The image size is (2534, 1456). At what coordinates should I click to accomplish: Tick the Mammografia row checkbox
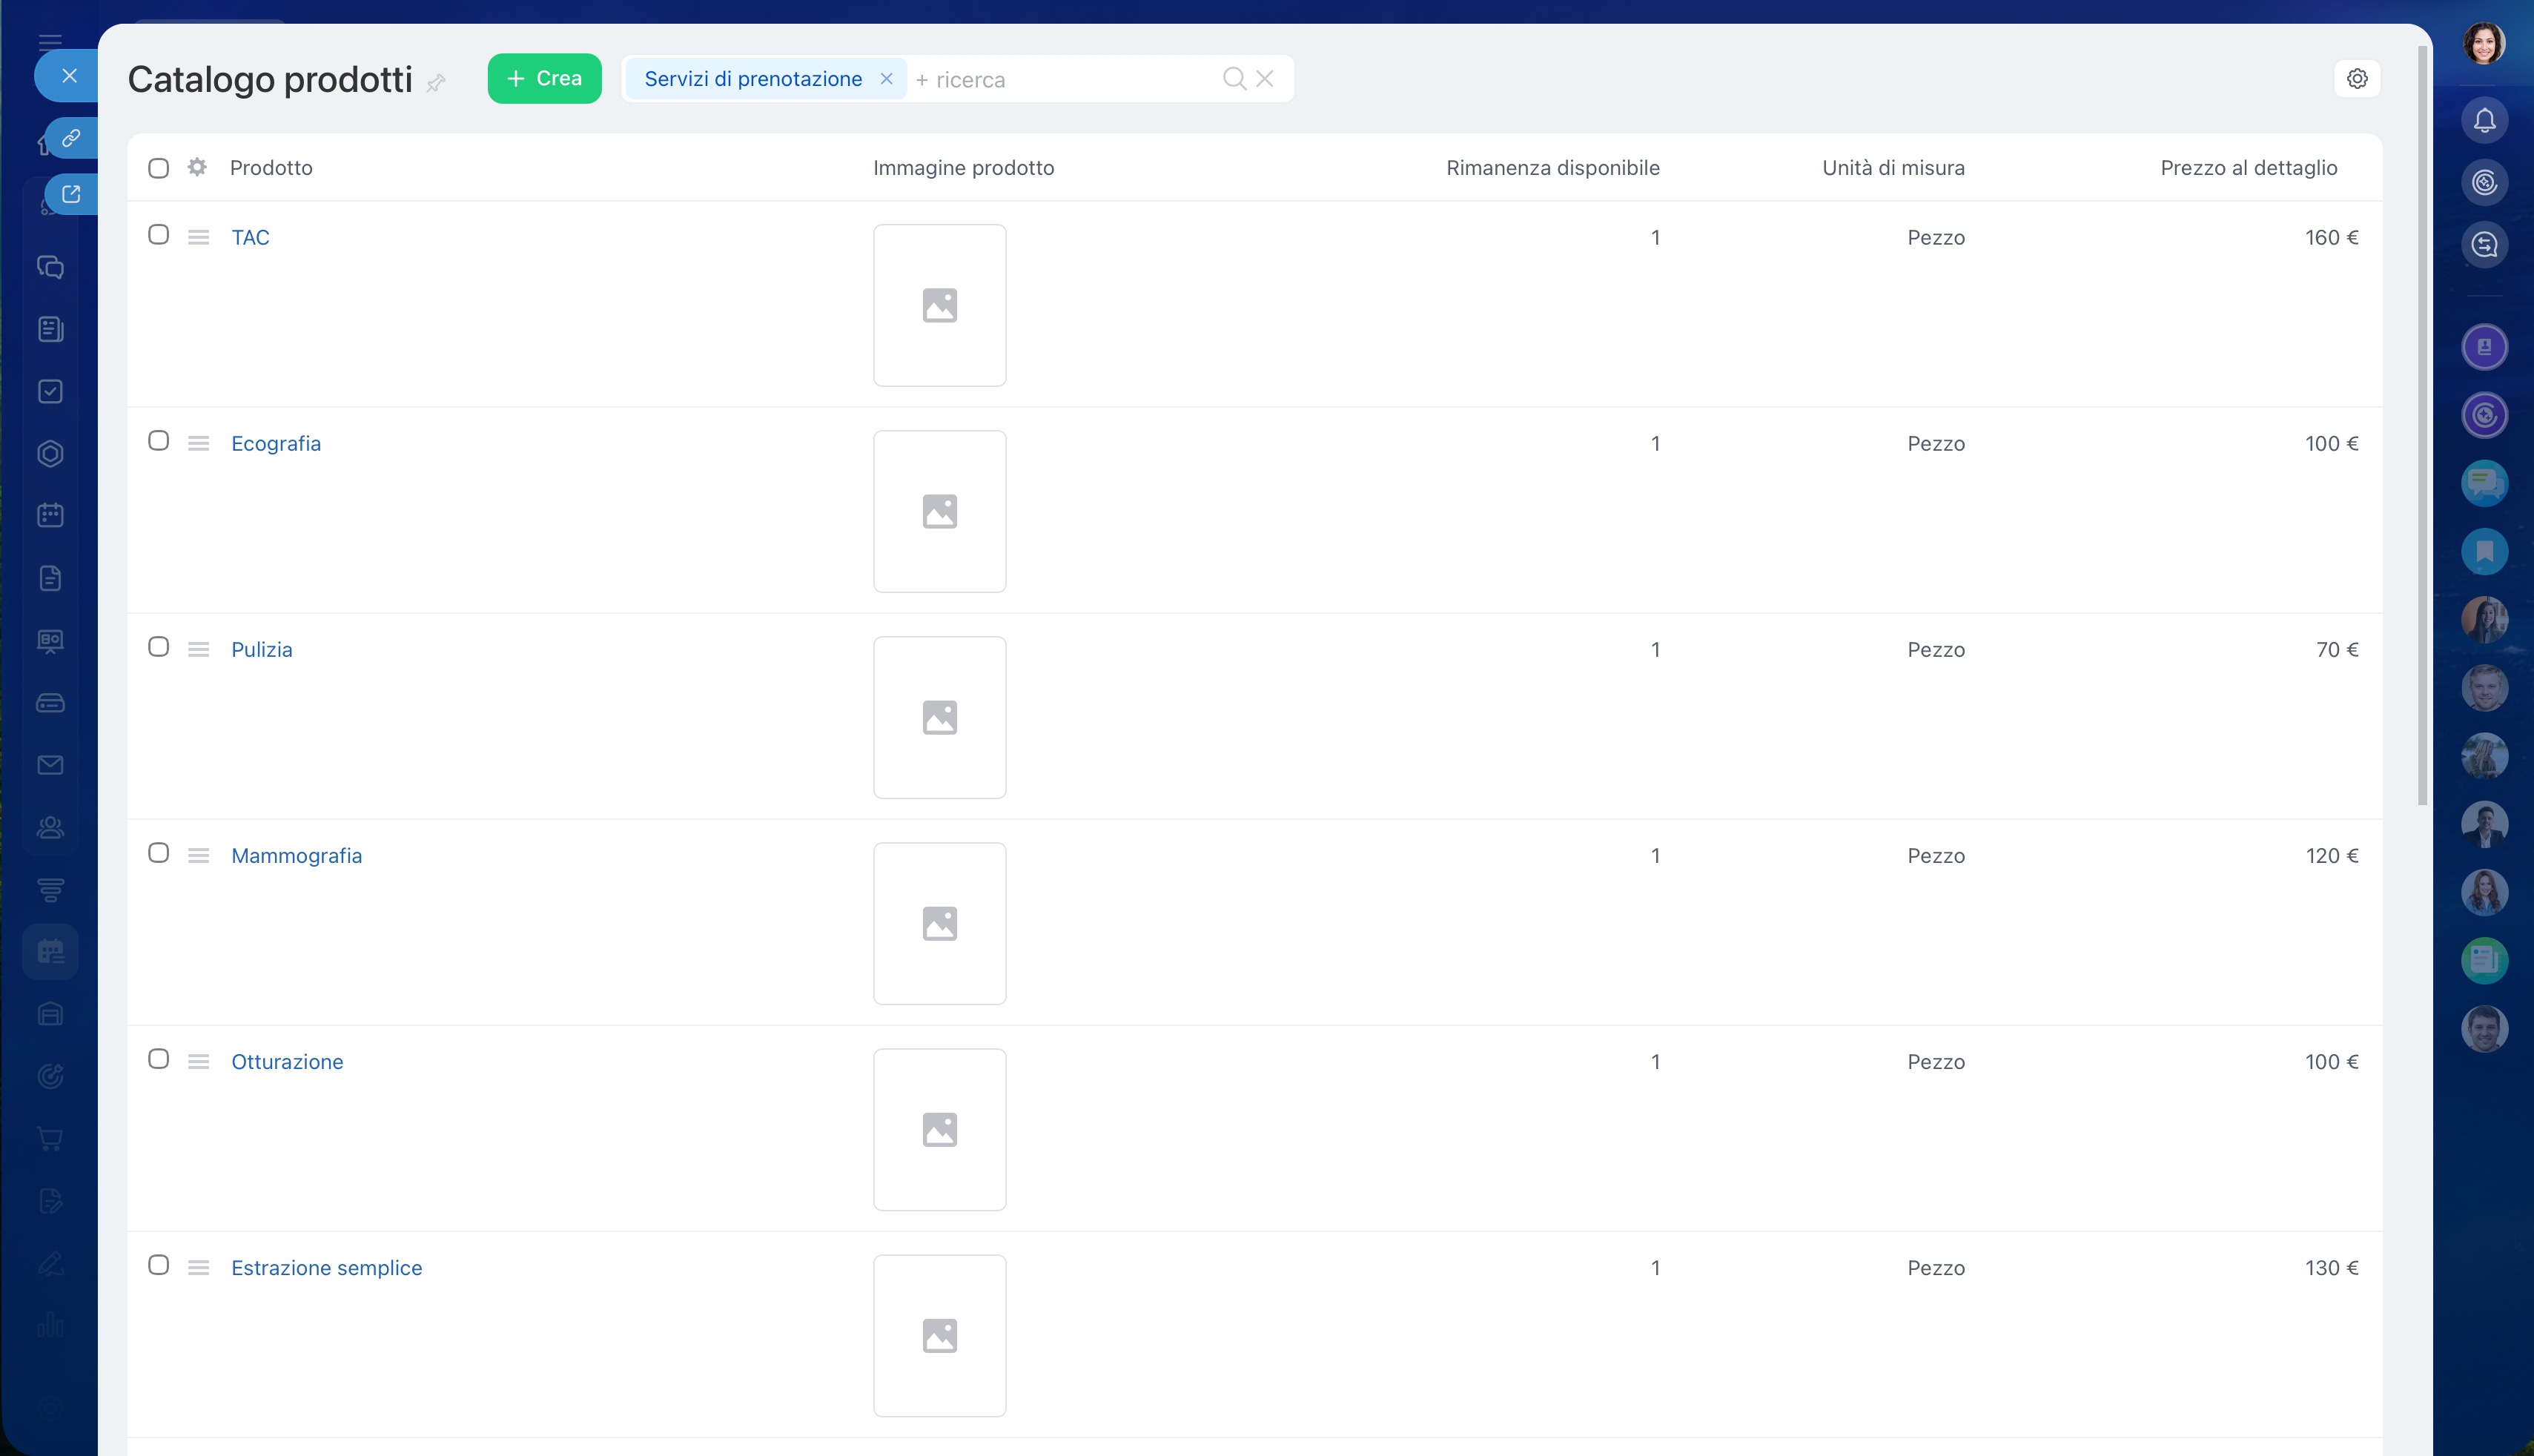tap(158, 853)
